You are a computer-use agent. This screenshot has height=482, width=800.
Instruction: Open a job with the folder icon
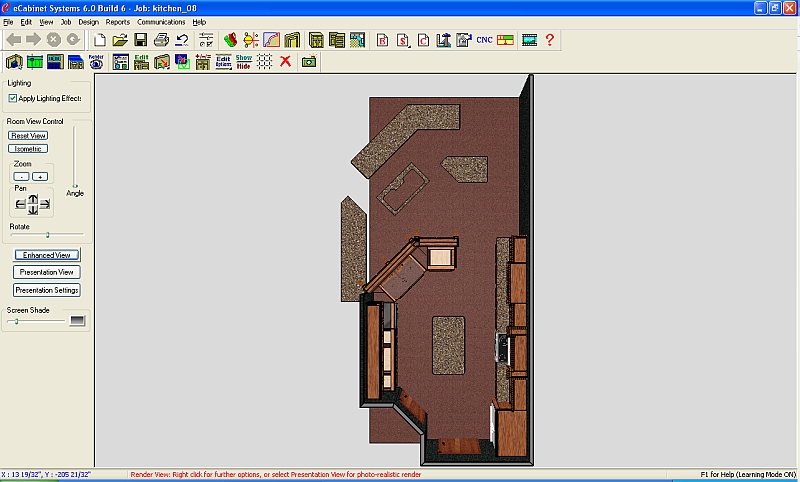coord(120,40)
